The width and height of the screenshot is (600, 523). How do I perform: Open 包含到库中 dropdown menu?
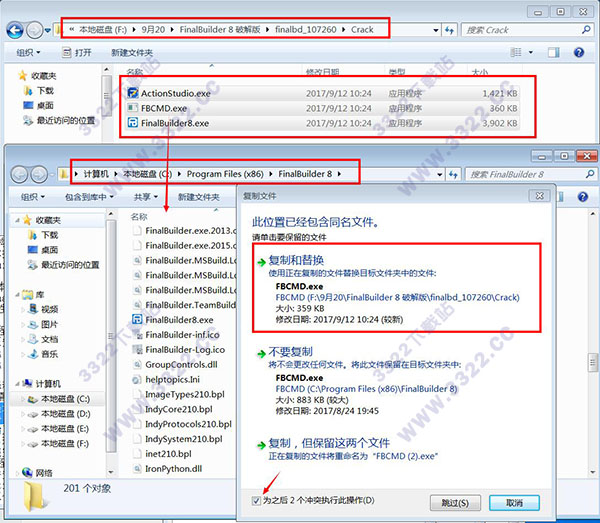[x=89, y=197]
